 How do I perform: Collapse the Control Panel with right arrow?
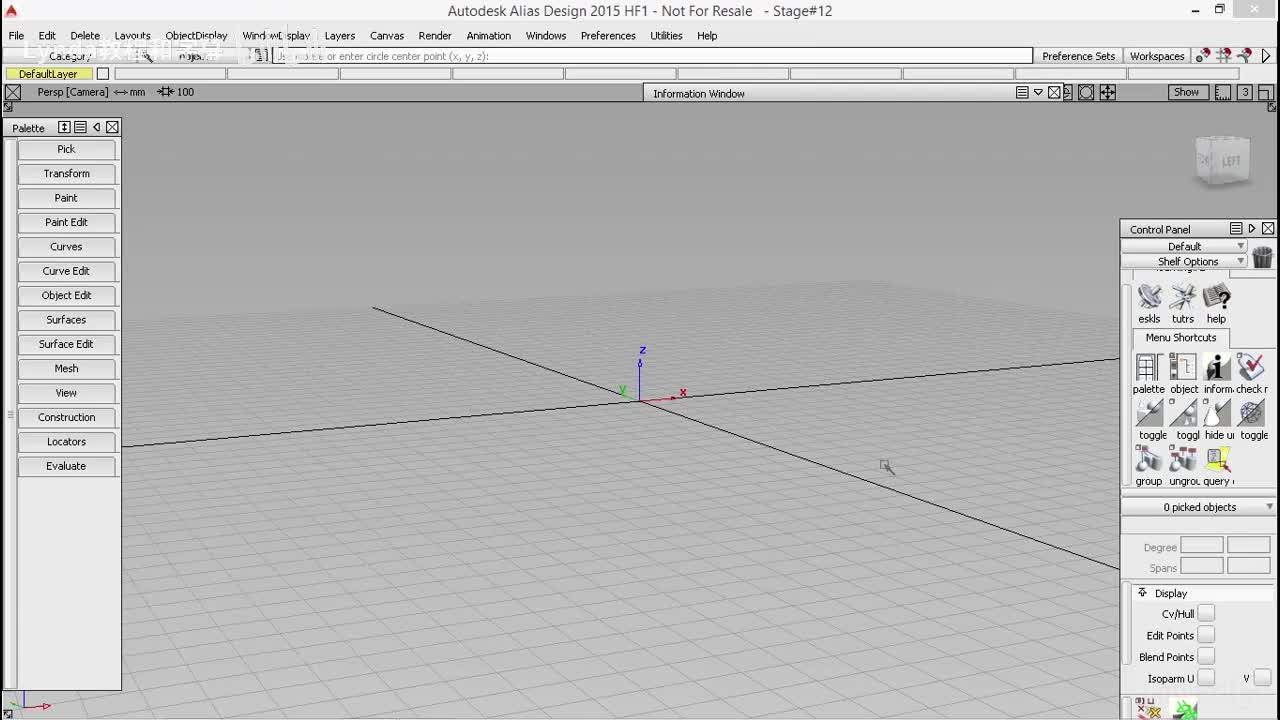point(1252,229)
